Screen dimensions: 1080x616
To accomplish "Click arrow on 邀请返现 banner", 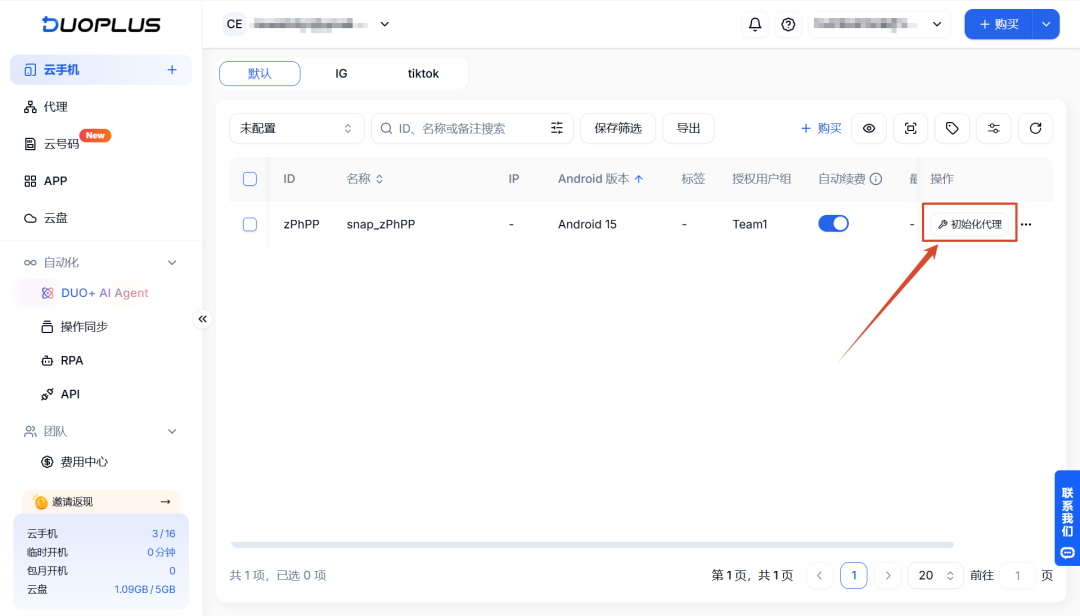I will (165, 502).
